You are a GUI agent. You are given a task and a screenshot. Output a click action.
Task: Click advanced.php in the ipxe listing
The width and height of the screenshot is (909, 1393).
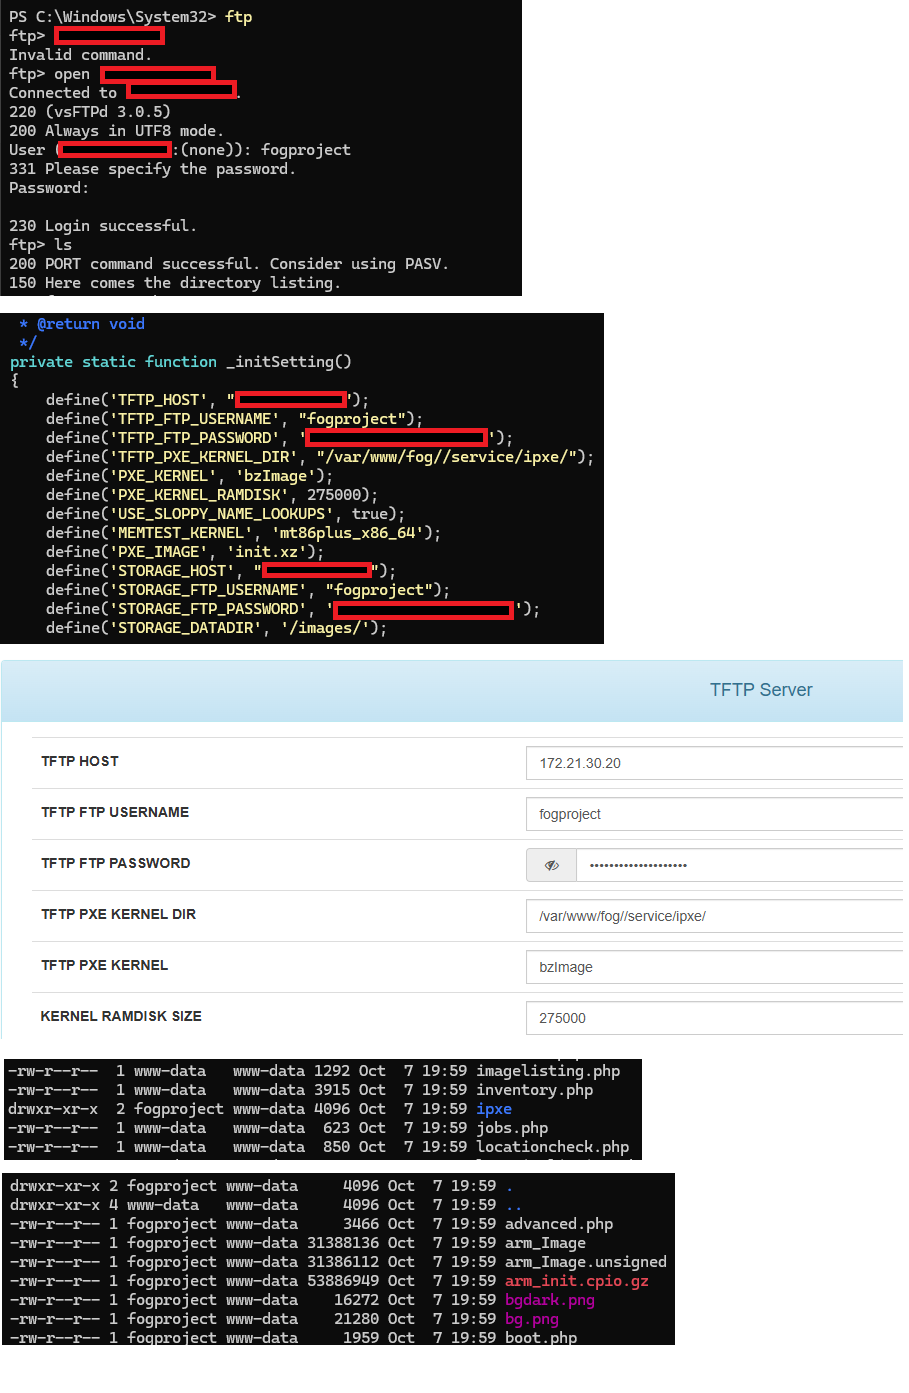pyautogui.click(x=559, y=1224)
